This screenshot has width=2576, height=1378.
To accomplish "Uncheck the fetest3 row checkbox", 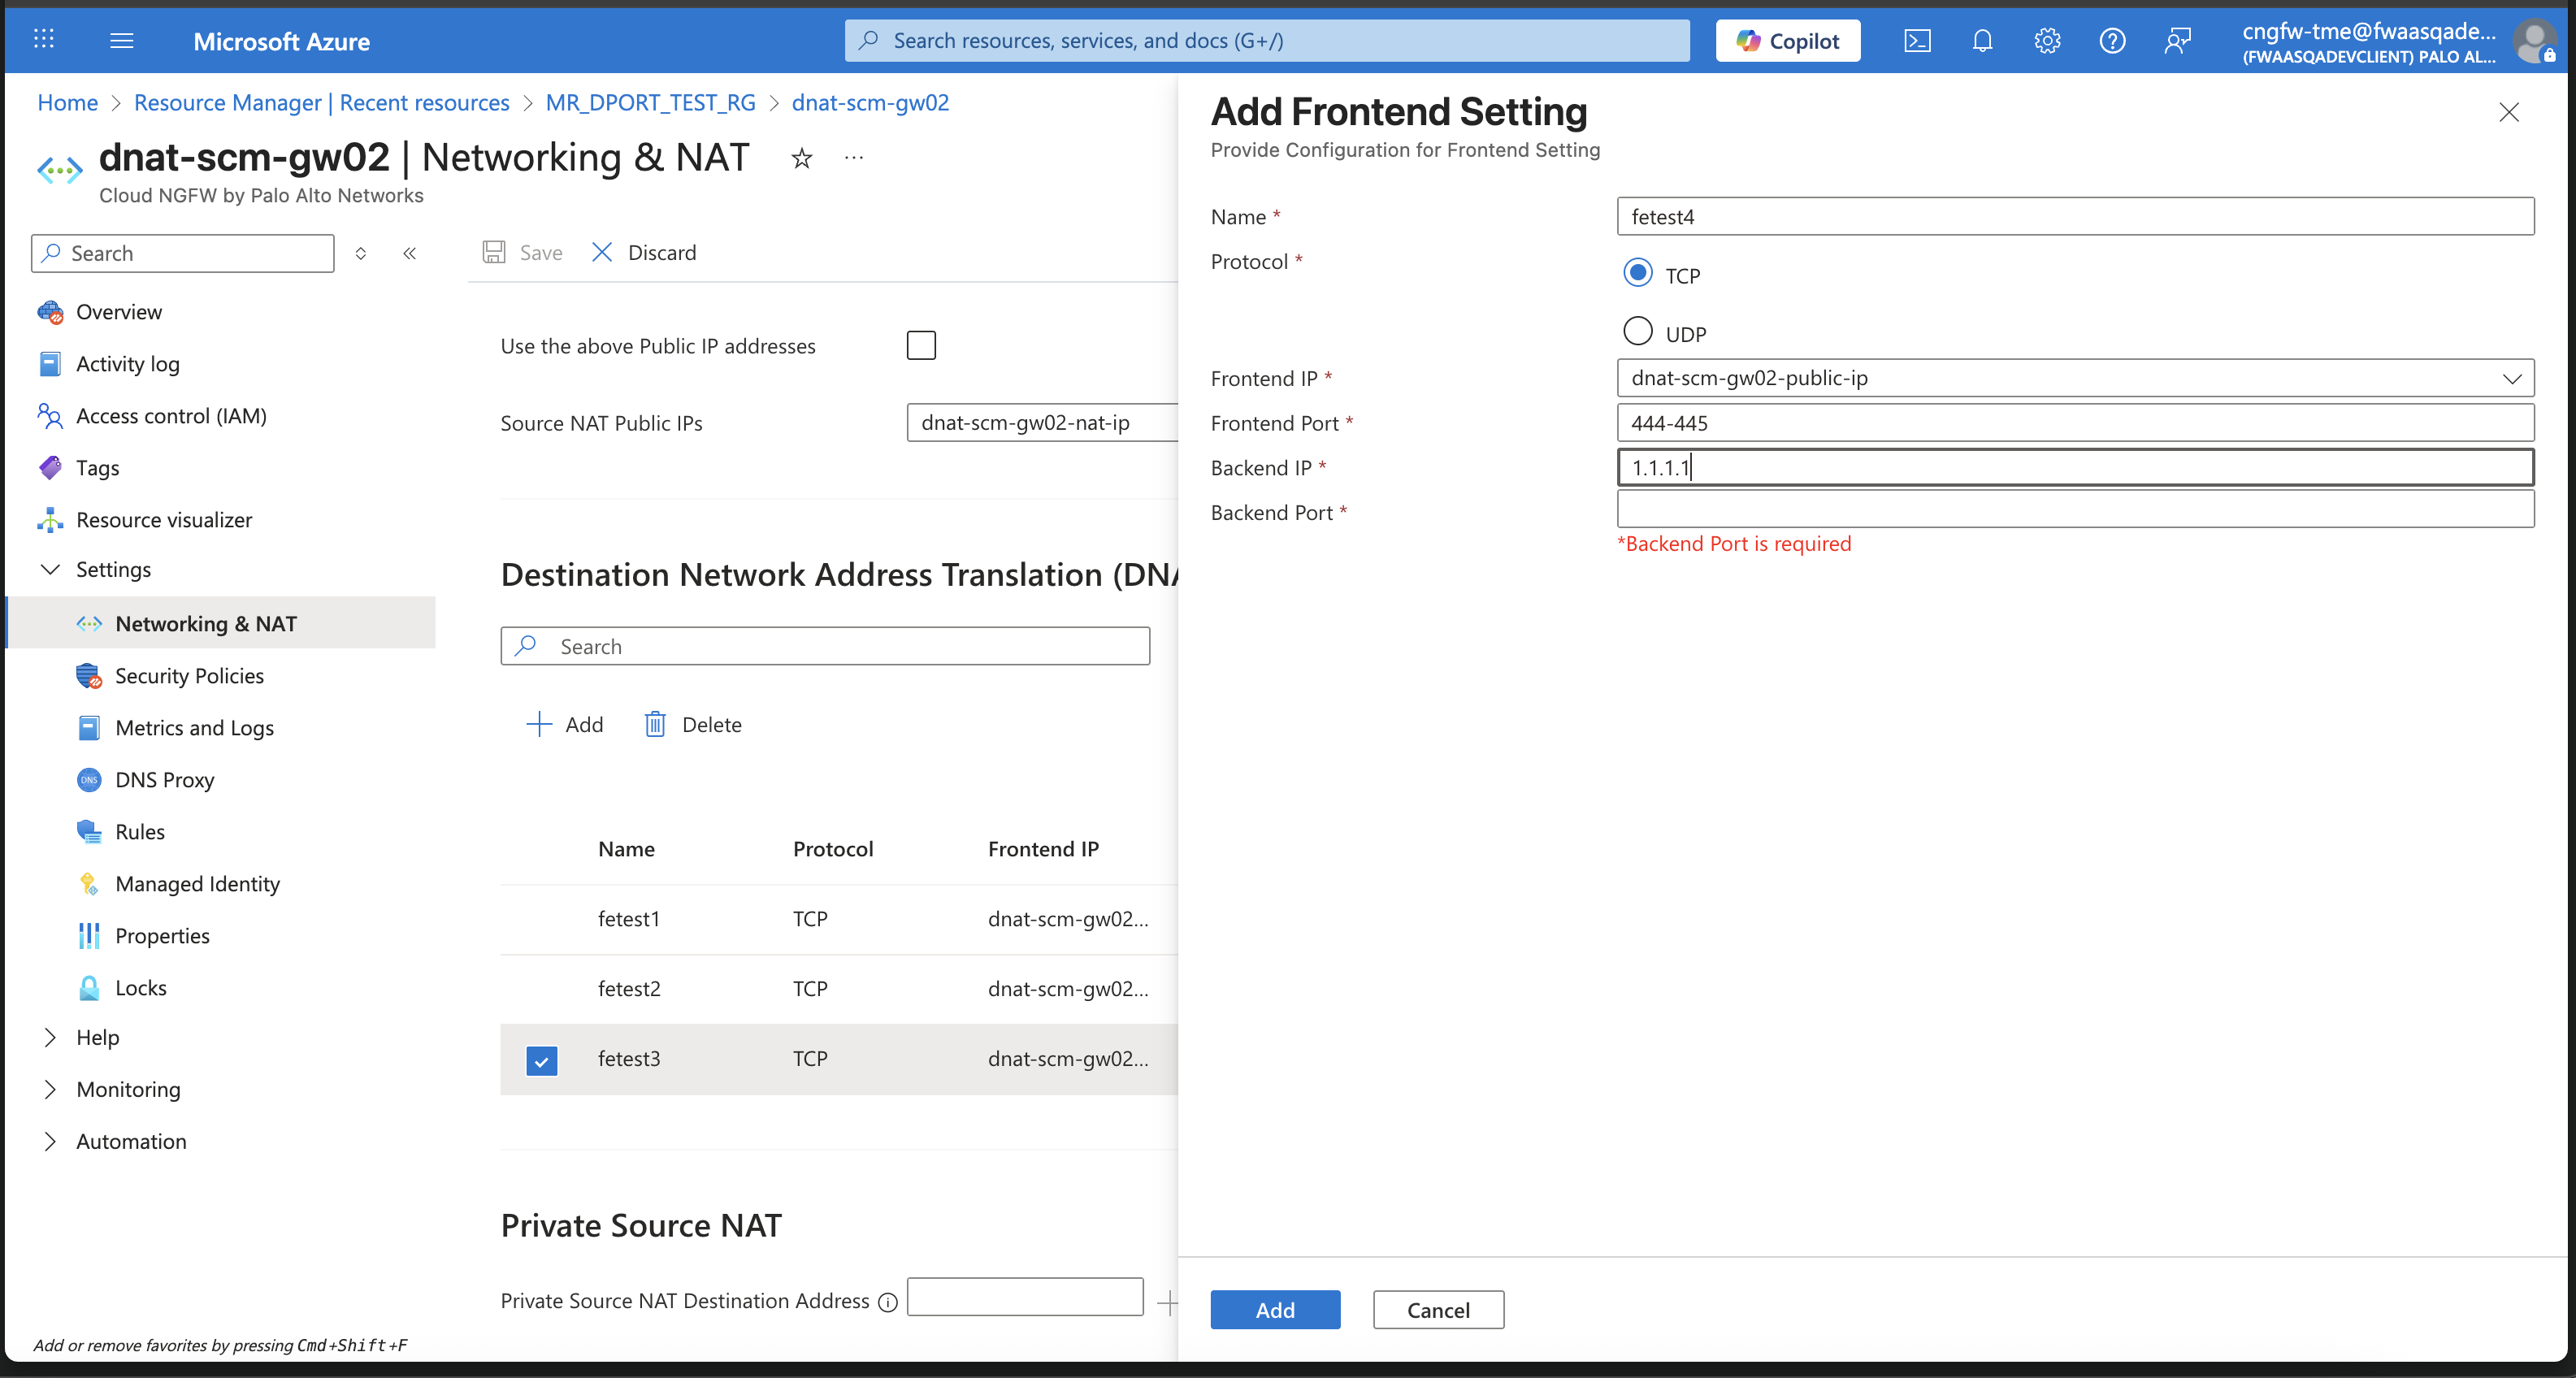I will 541,1059.
